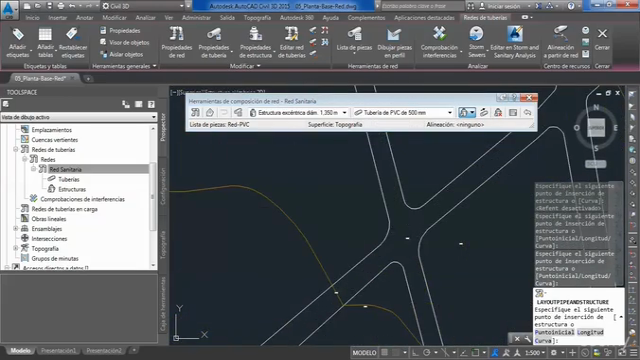The height and width of the screenshot is (360, 640).
Task: Toggle snap mode in status bar
Action: coord(396,352)
